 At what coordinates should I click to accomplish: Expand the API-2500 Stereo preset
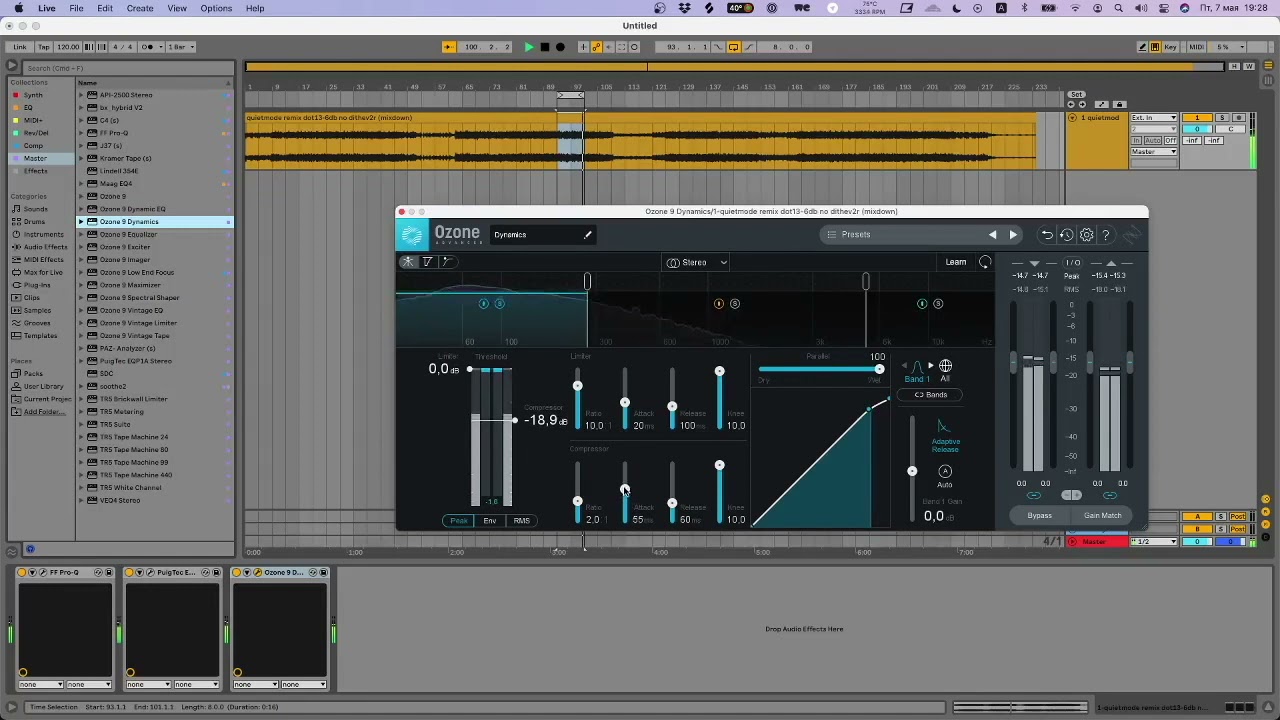82,95
